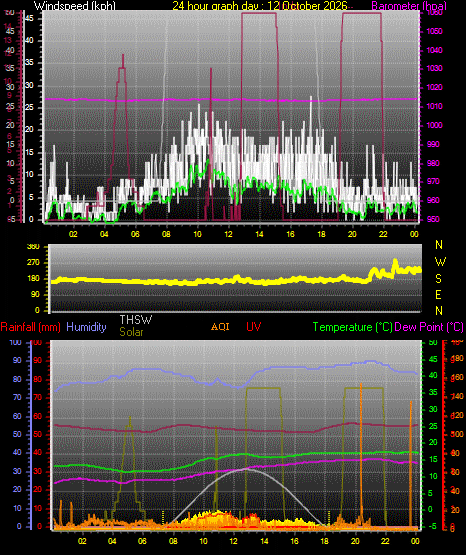Click the "Windspeed (kph)" chart title

(x=75, y=6)
